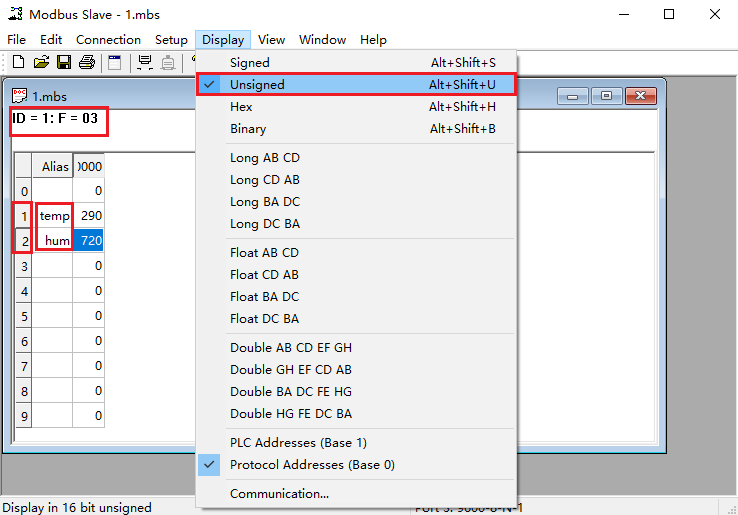
Task: Click row header number 1
Action: click(x=24, y=216)
